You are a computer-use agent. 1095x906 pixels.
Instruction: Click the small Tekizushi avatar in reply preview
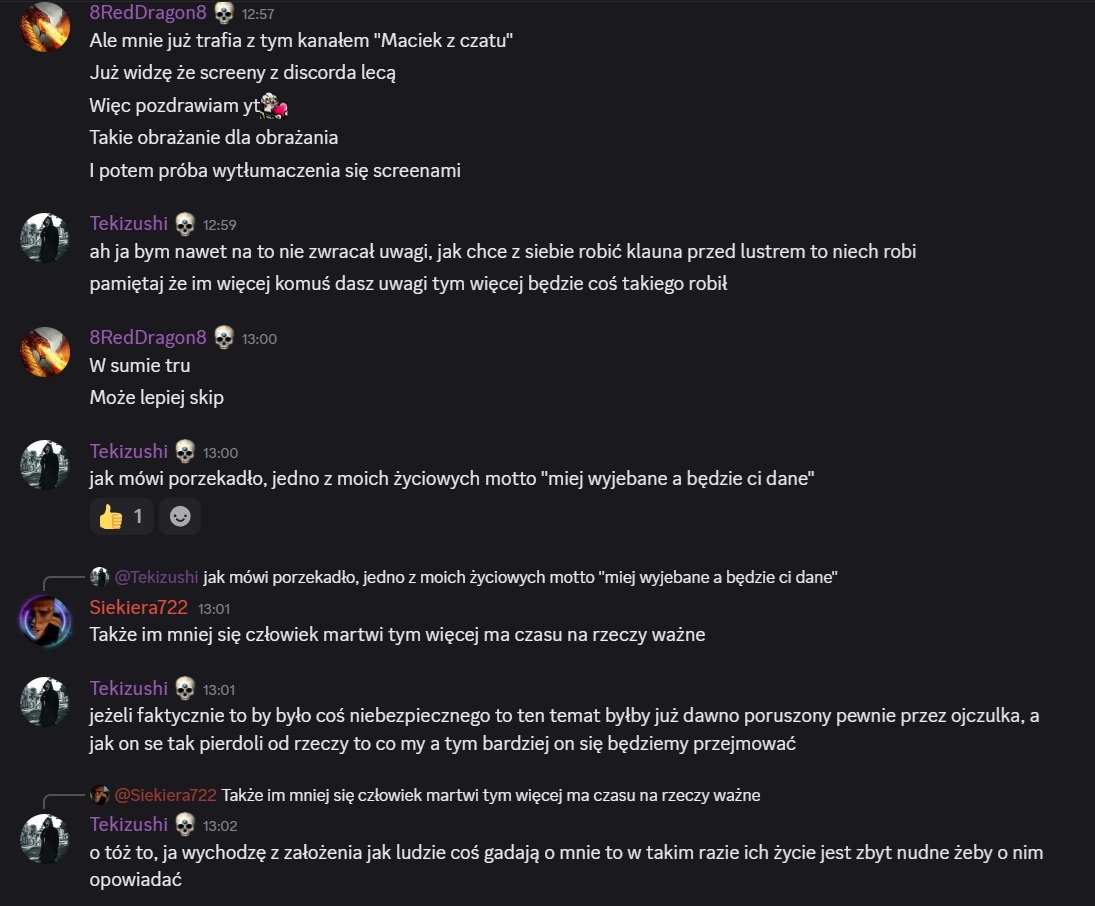(100, 577)
